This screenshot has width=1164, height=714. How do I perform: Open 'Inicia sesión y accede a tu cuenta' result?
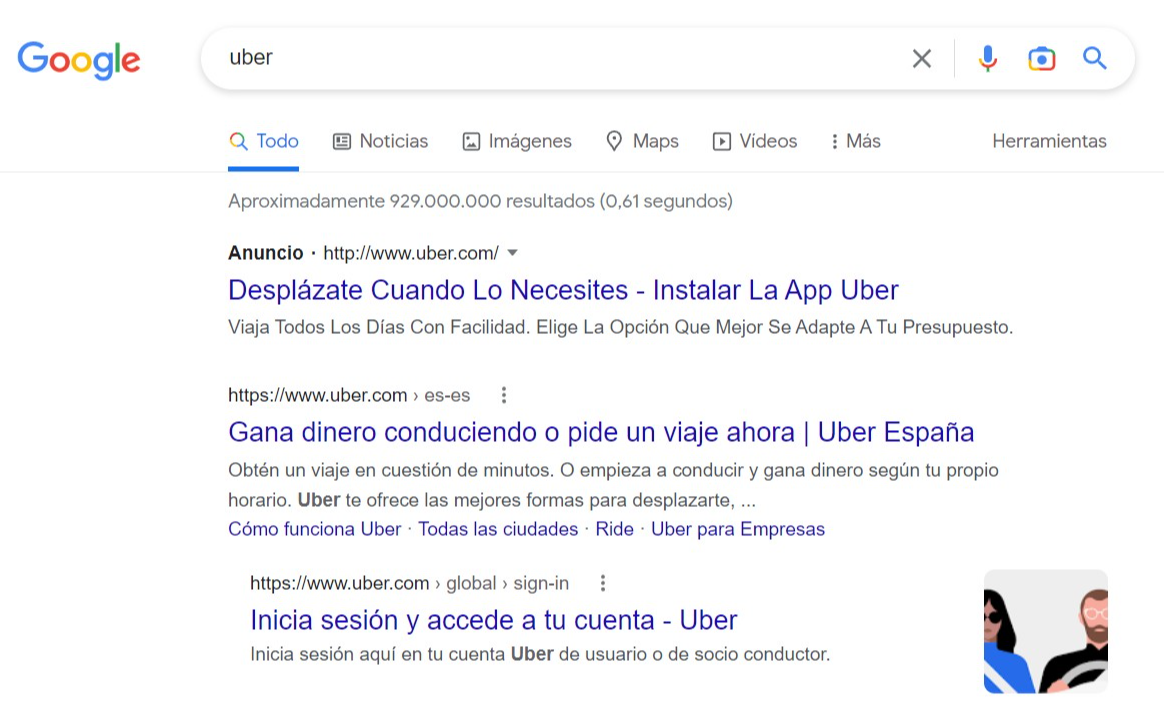pos(494,620)
